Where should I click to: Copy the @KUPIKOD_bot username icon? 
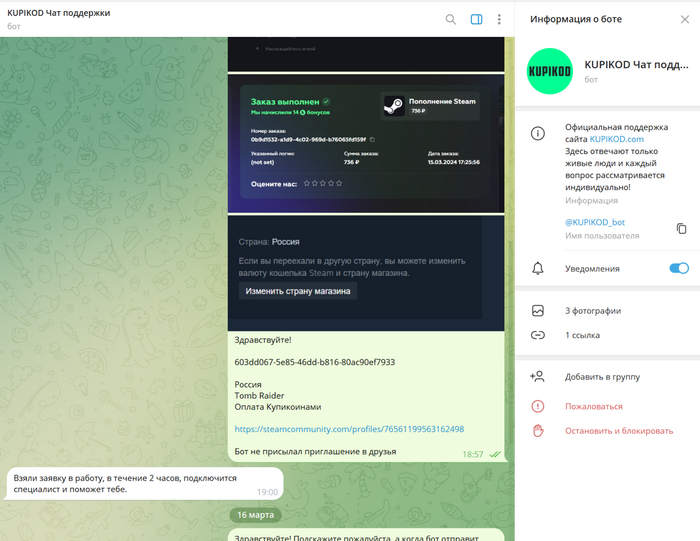[x=681, y=229]
